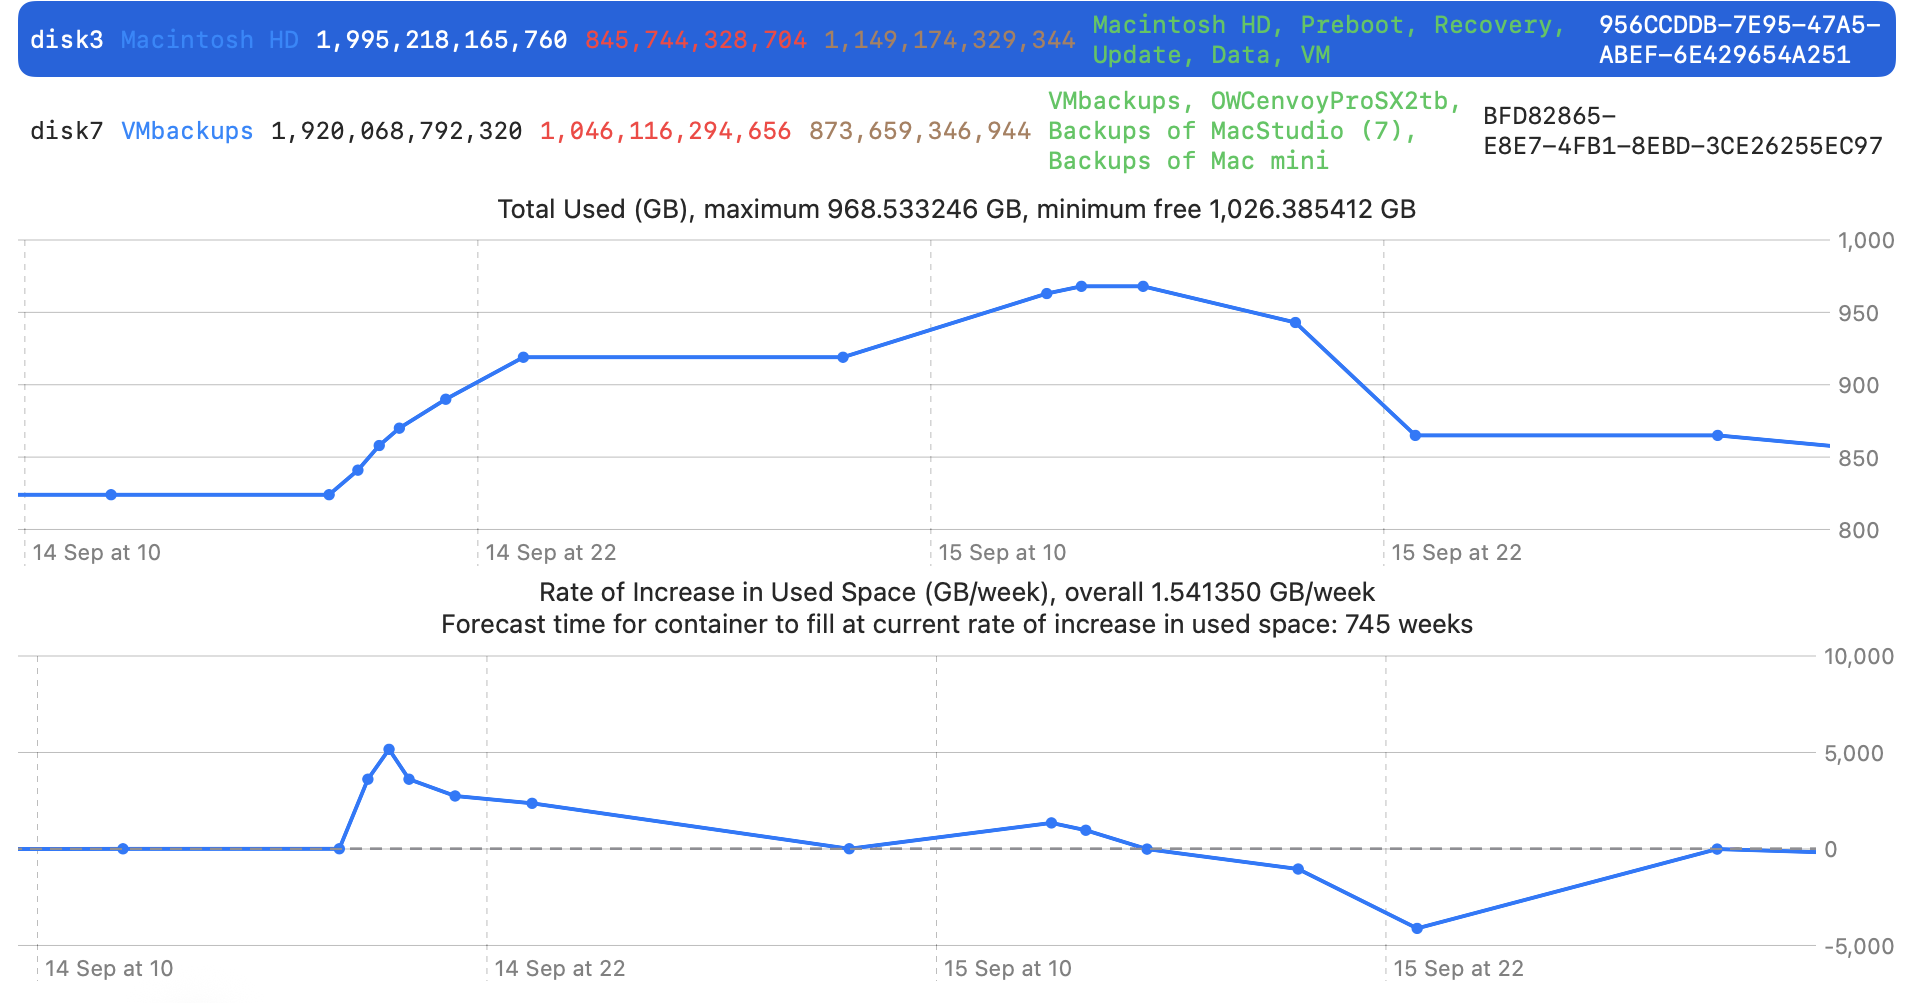The image size is (1916, 1003).
Task: Click the 1,000 axis label on Total Used chart
Action: point(1866,240)
